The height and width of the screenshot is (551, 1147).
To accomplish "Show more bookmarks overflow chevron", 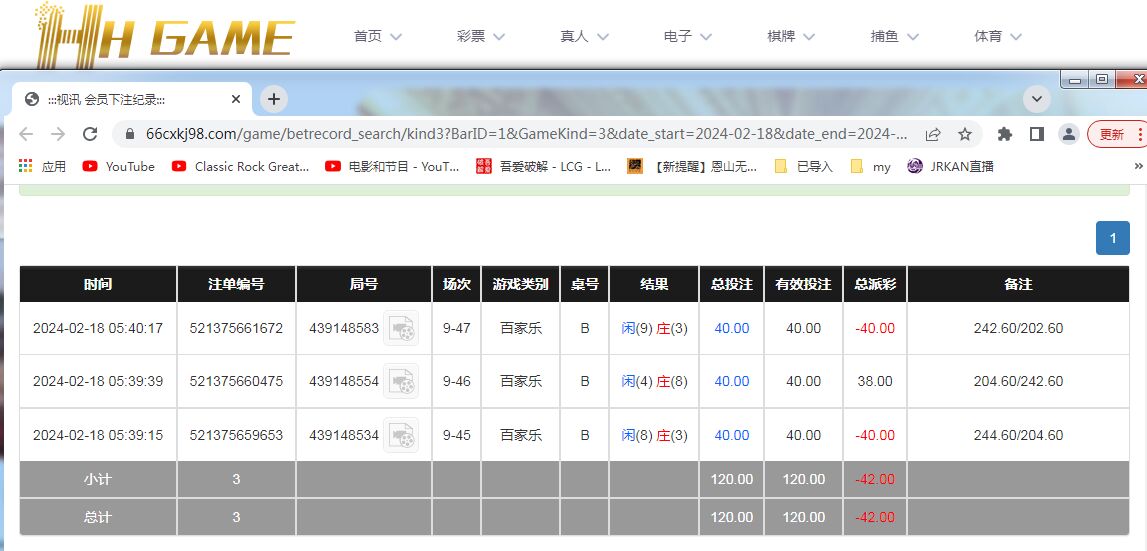I will tap(1138, 166).
